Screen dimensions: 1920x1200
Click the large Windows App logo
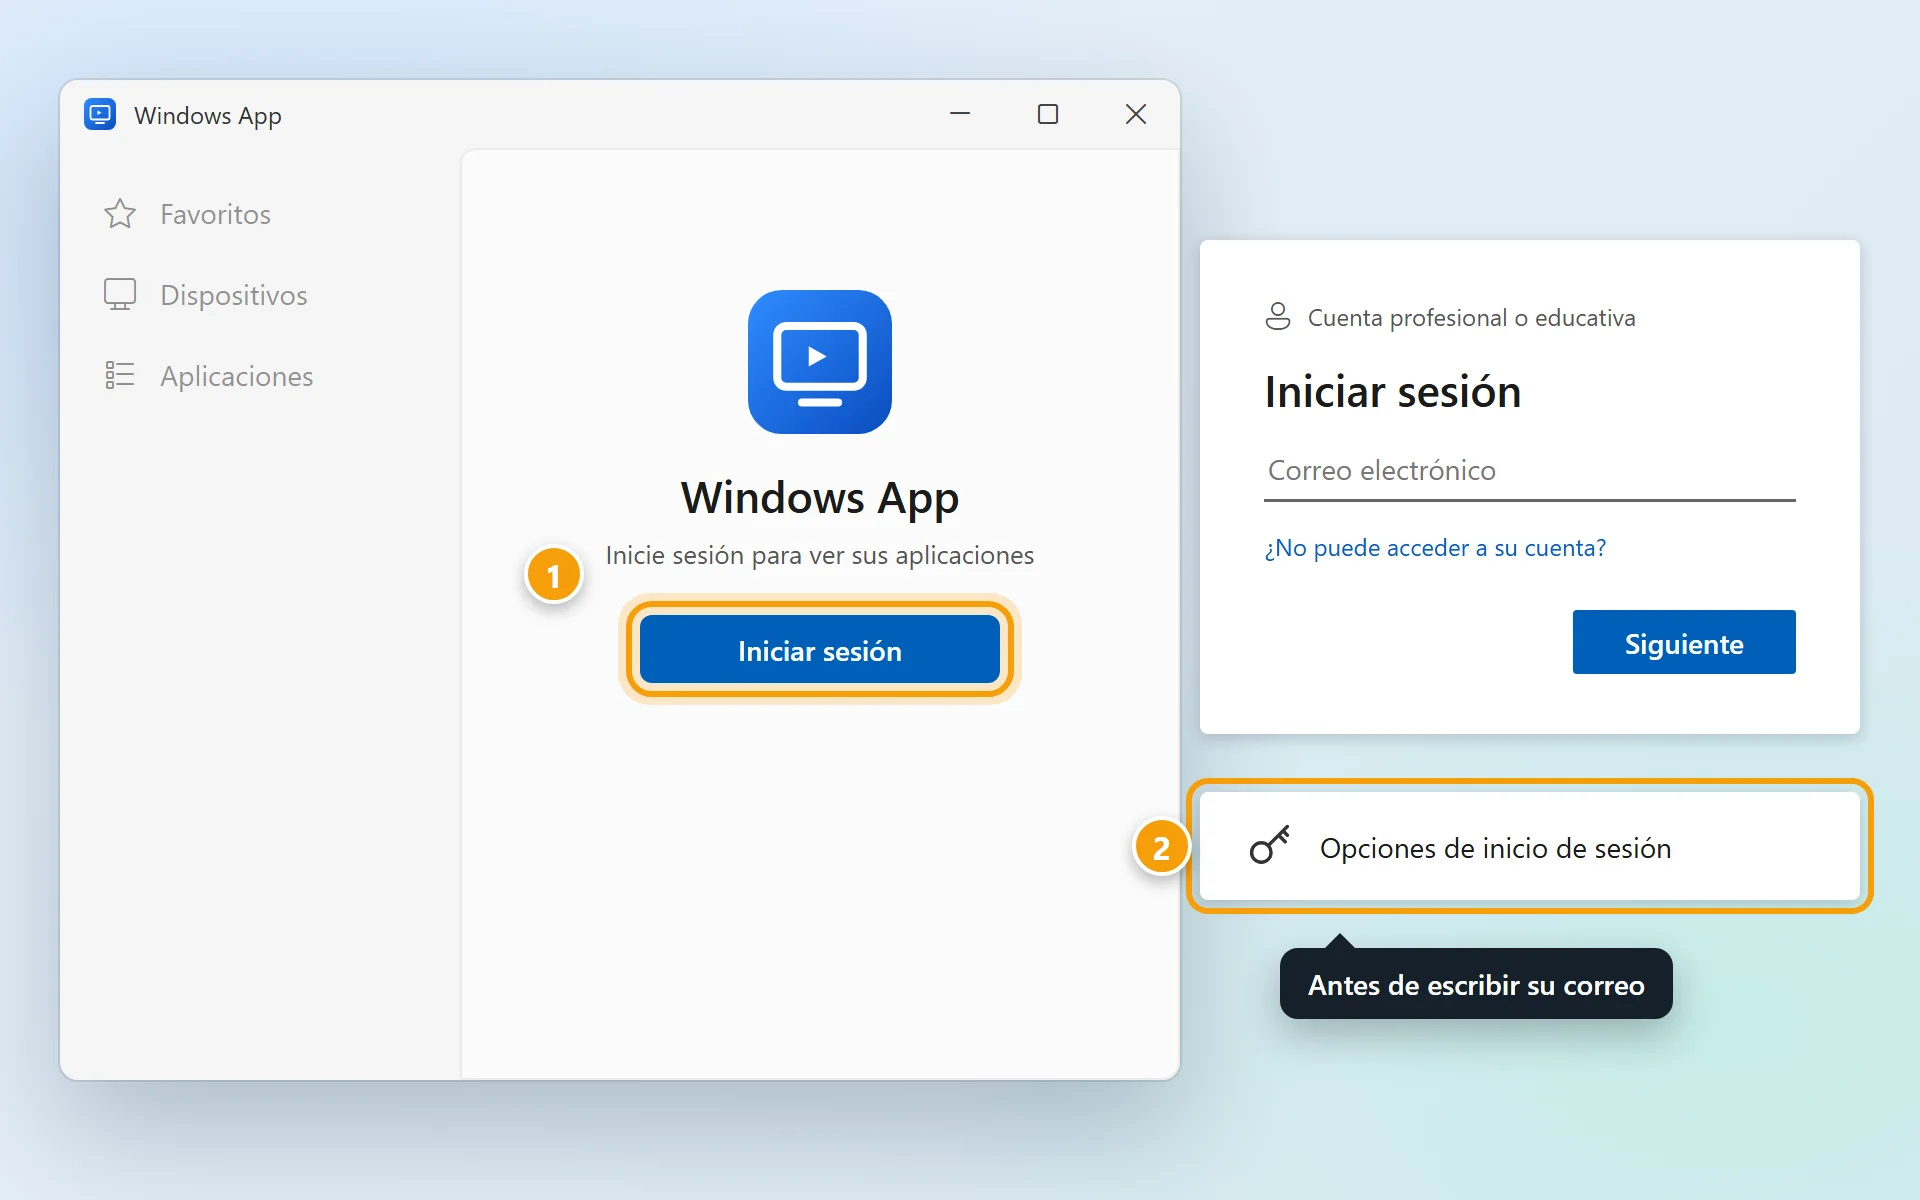(x=820, y=362)
